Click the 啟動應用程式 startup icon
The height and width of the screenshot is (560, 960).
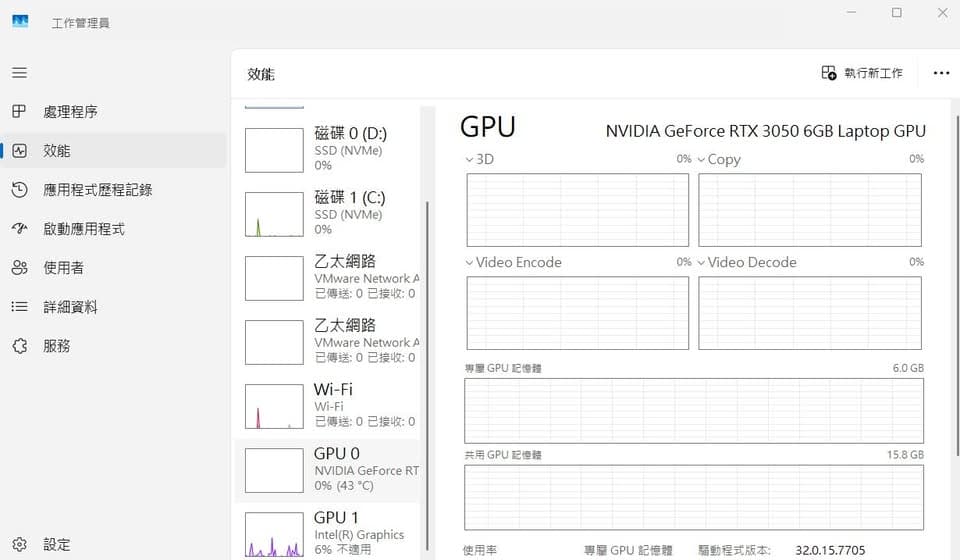click(x=20, y=229)
